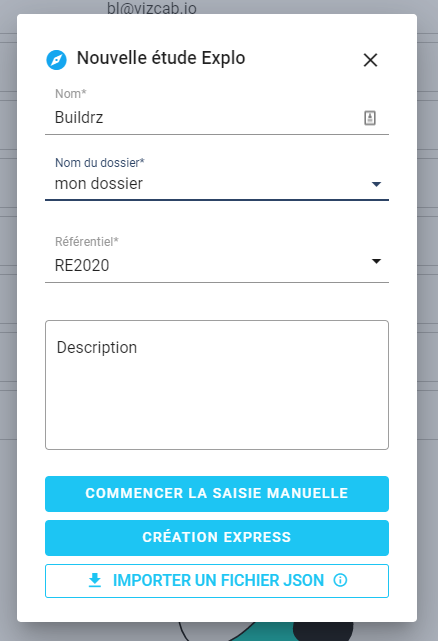This screenshot has height=641, width=438.
Task: Focus the Description text area
Action: point(217,385)
